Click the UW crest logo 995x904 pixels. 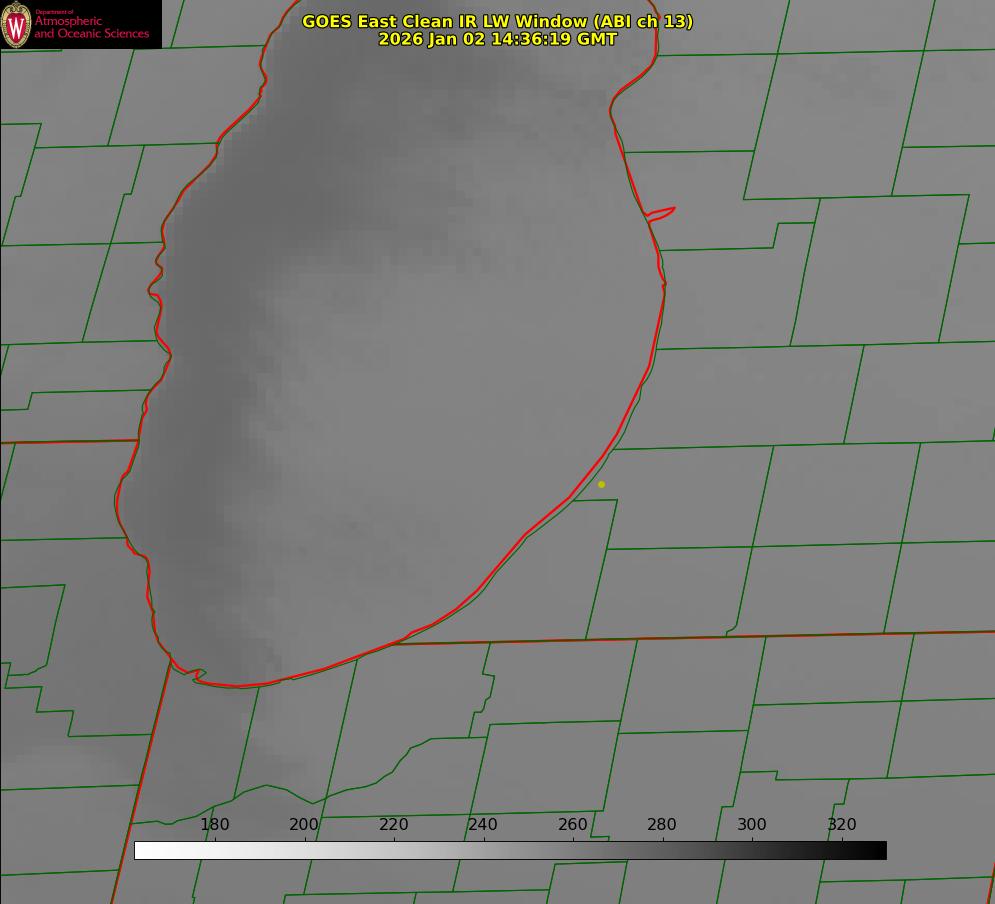click(16, 24)
